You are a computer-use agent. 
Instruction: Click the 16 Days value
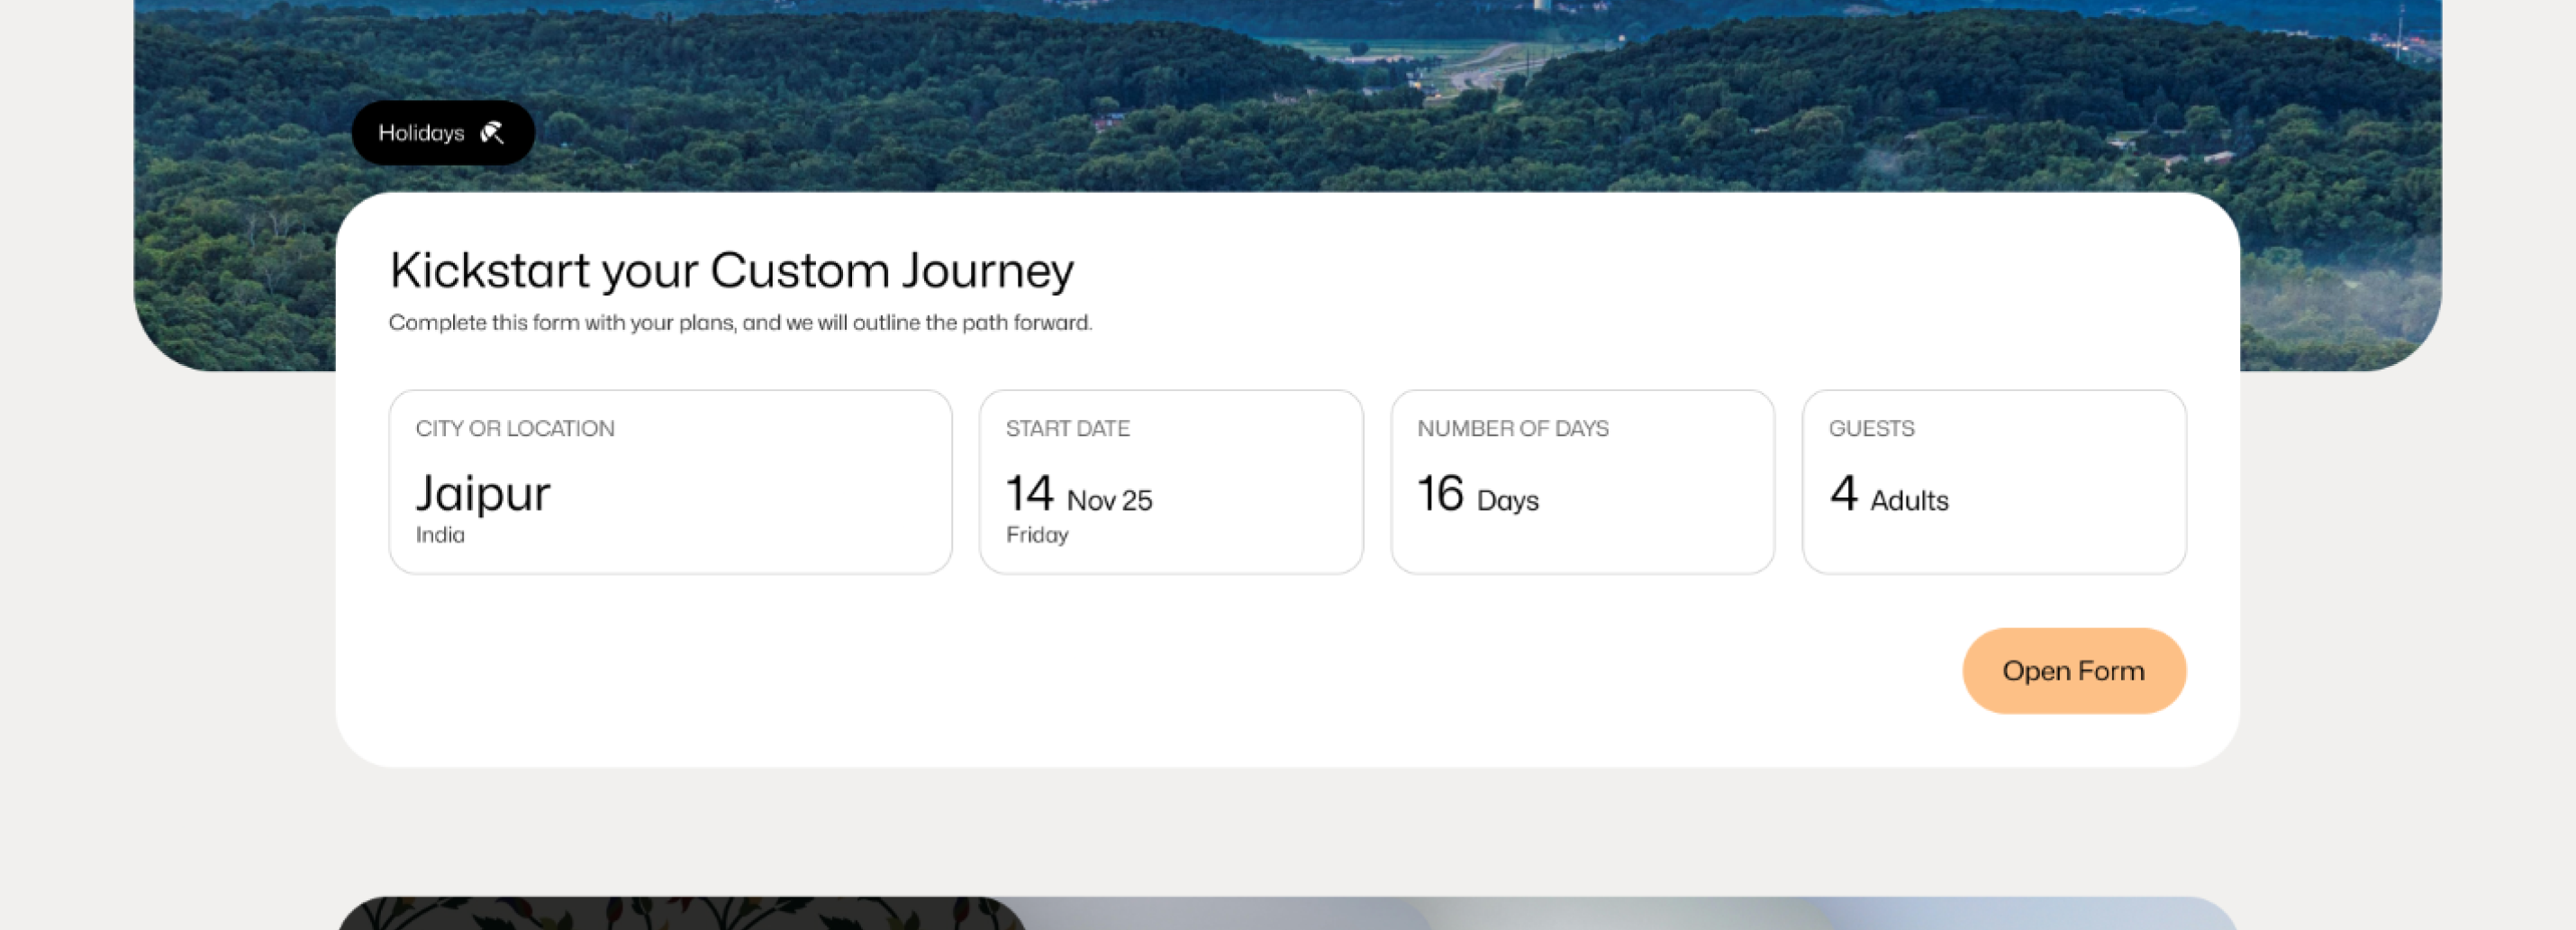tap(1478, 495)
